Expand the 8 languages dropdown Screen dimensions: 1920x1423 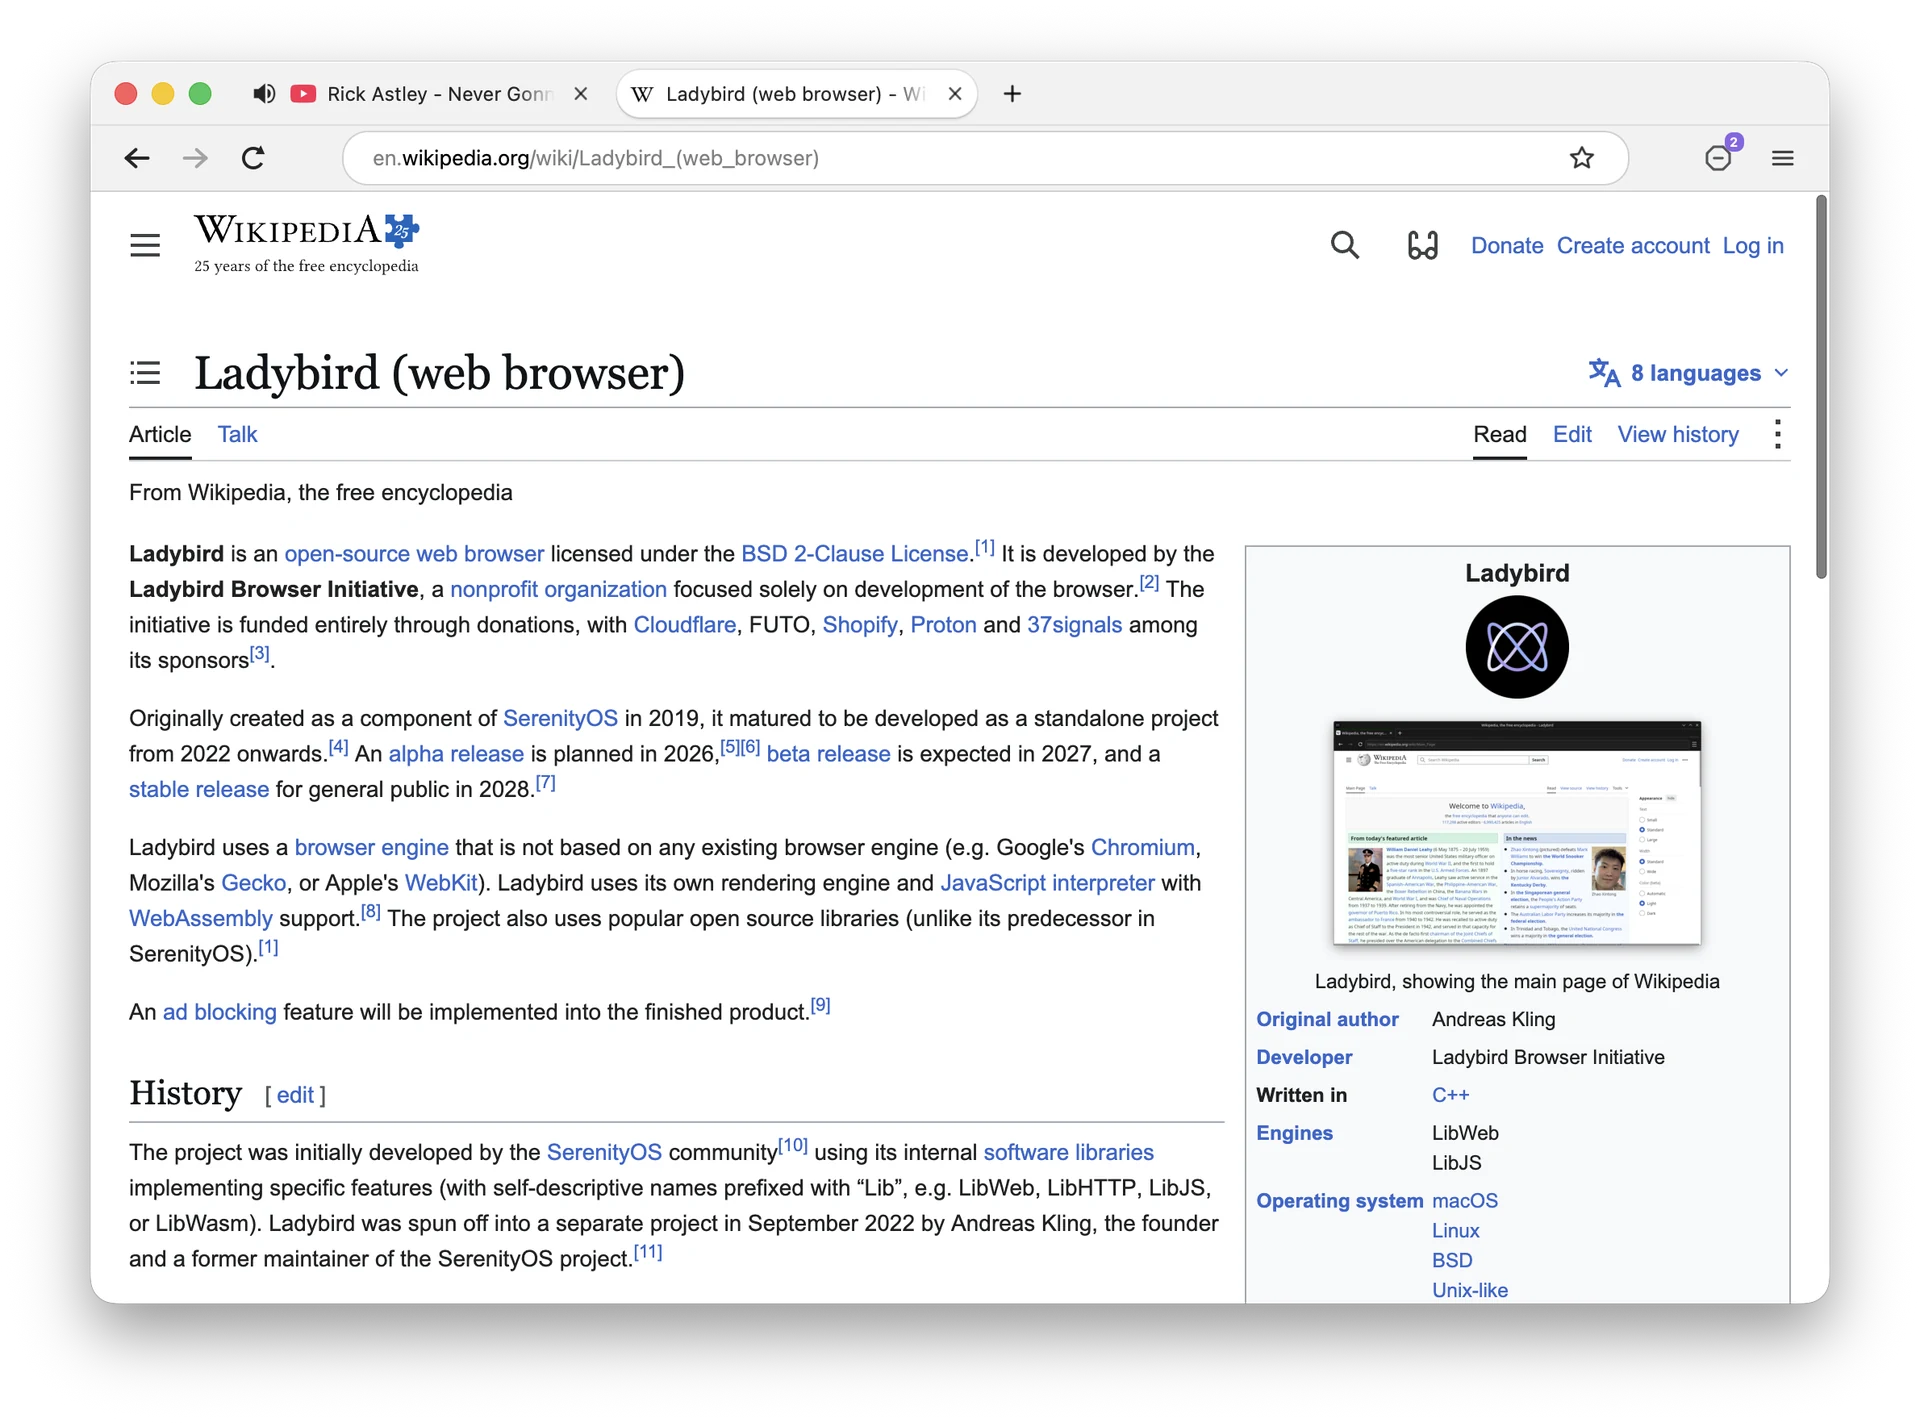point(1688,373)
